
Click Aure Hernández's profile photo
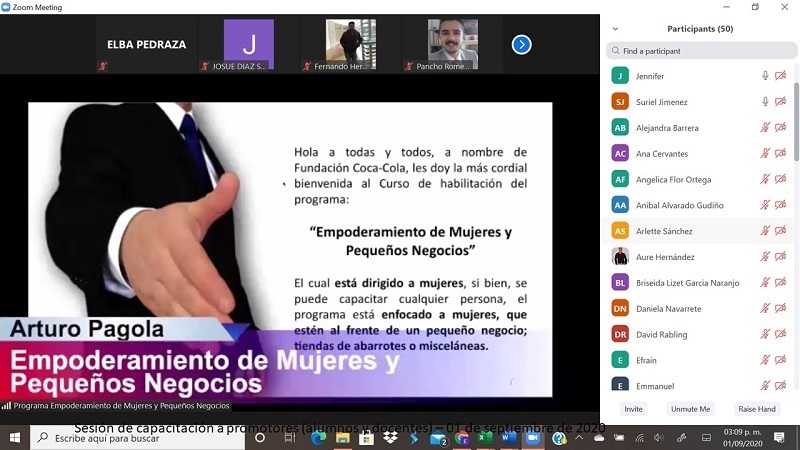pos(620,257)
